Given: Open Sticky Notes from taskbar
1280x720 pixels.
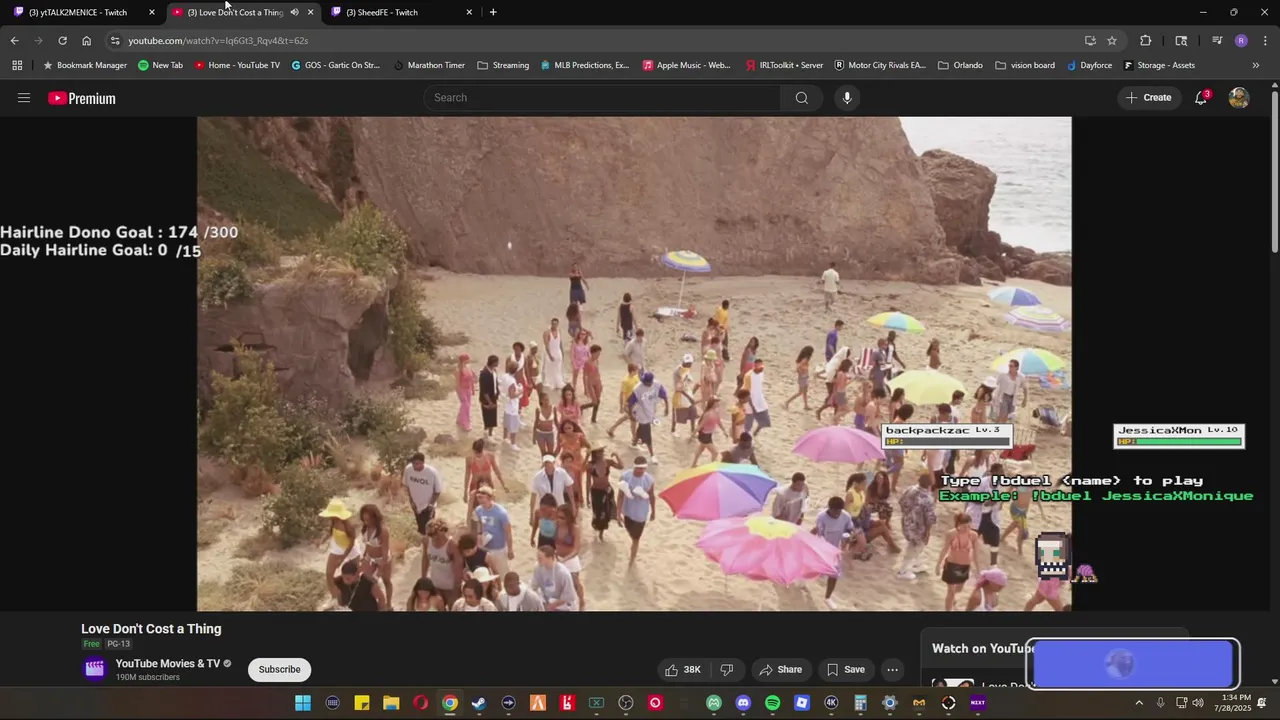Looking at the screenshot, I should (362, 703).
